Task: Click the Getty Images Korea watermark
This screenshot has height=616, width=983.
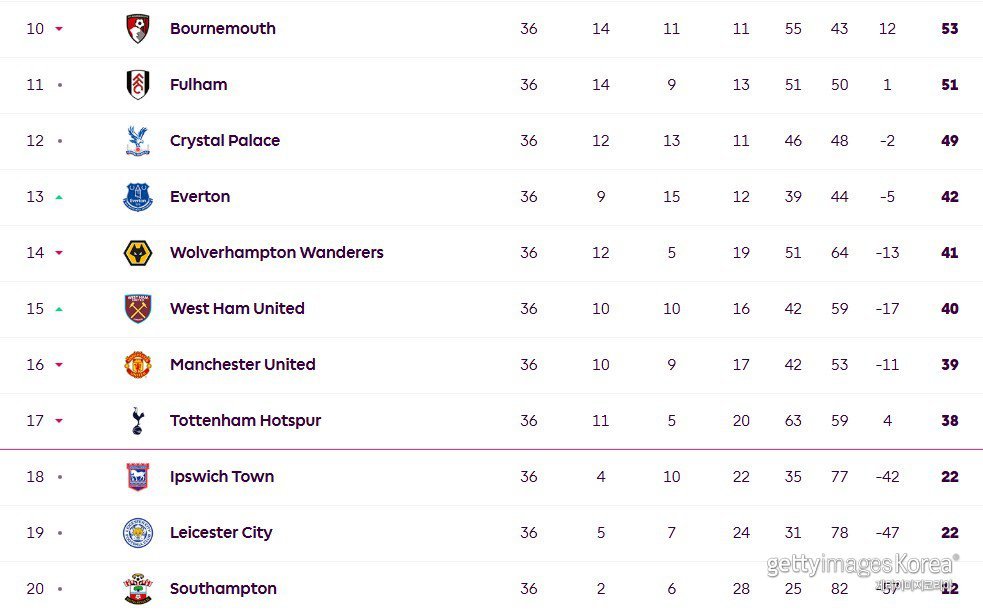Action: (x=862, y=566)
